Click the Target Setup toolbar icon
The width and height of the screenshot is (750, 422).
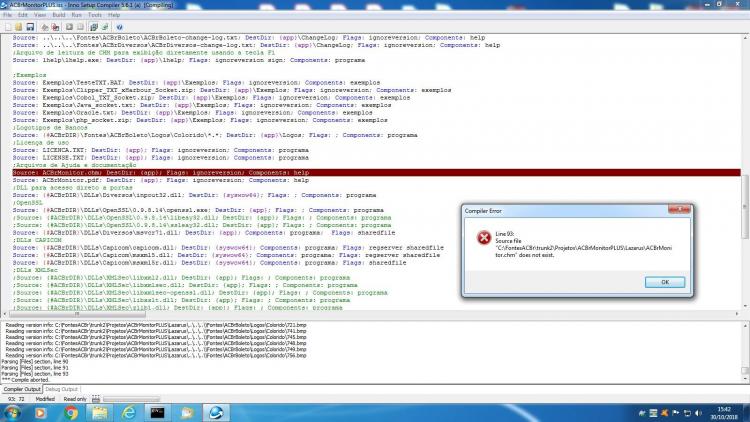point(94,27)
